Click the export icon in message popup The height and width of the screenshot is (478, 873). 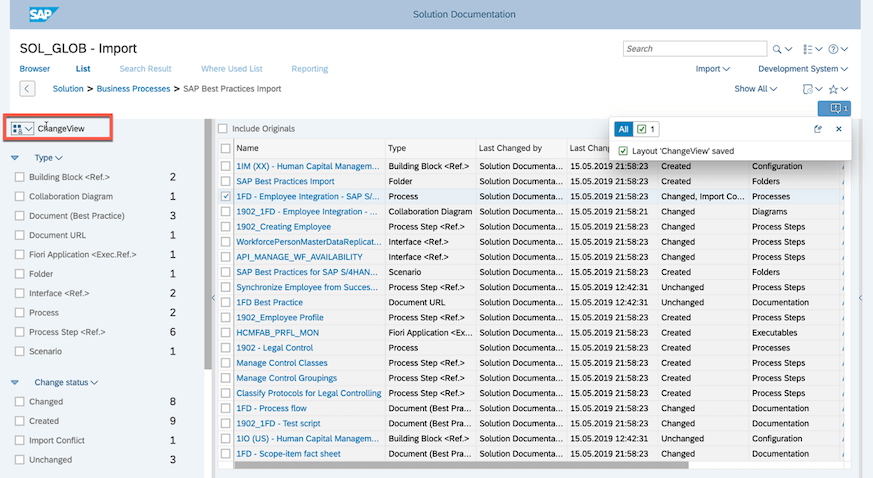[x=817, y=129]
